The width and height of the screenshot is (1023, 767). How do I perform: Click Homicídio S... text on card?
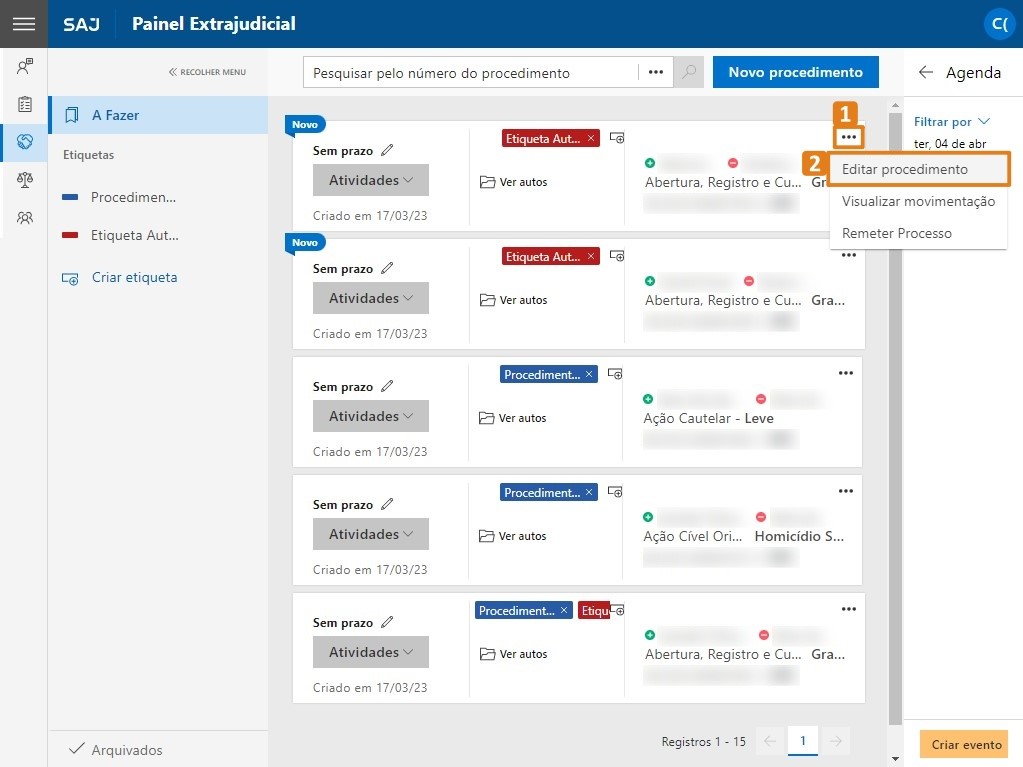coord(799,536)
